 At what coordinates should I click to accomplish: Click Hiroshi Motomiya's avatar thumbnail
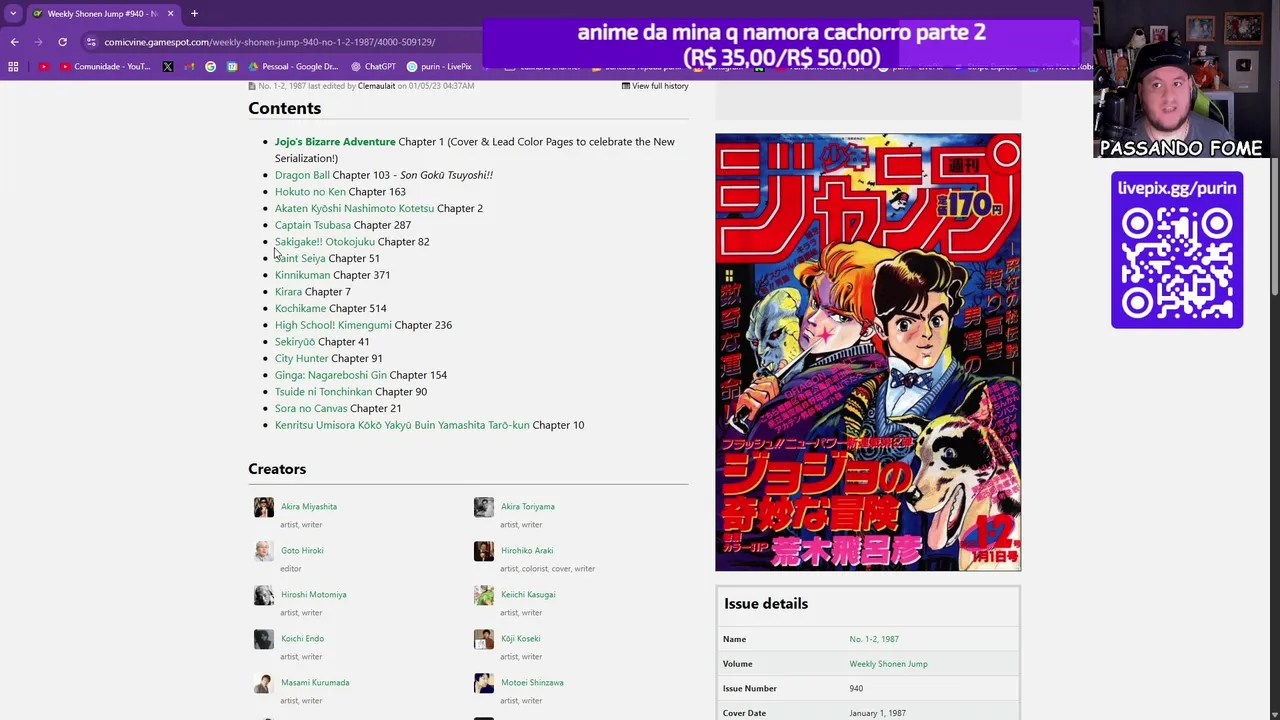(264, 595)
